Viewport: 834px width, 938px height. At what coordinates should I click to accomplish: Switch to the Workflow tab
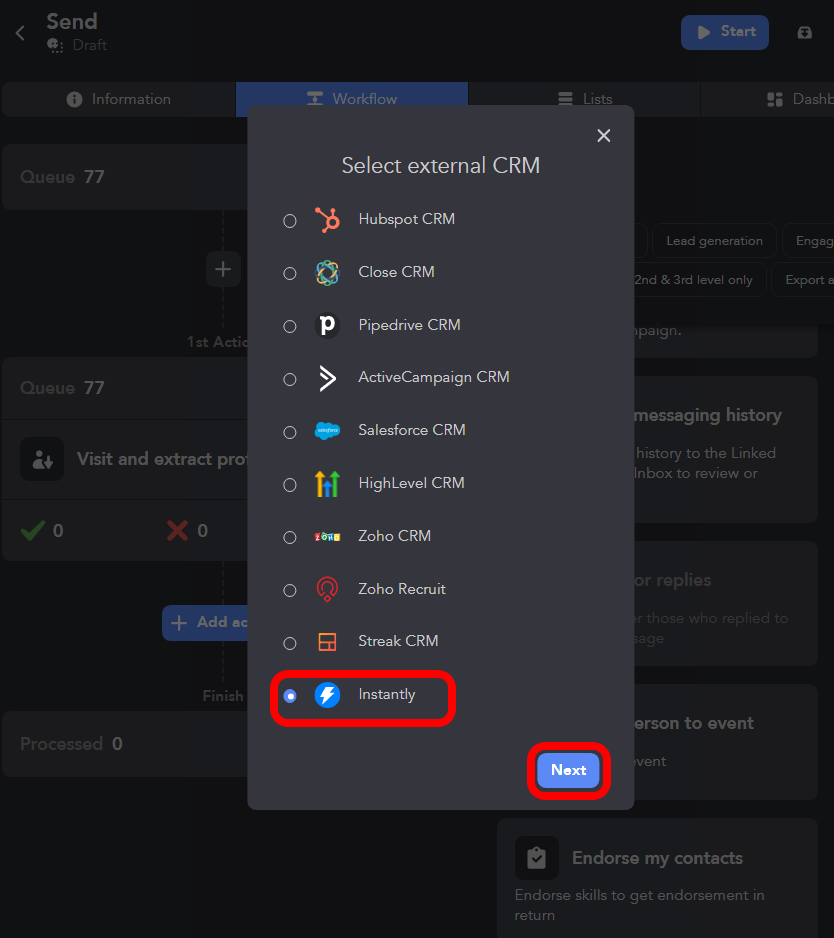(352, 98)
